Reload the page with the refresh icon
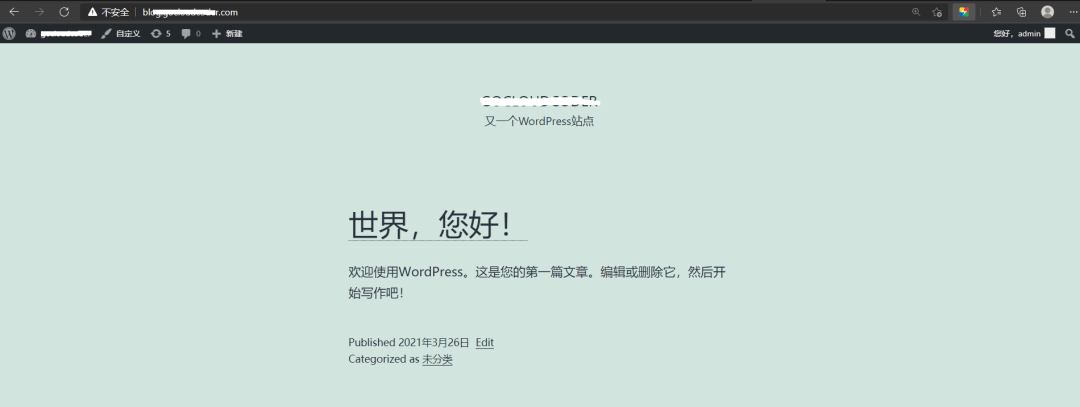Image resolution: width=1080 pixels, height=407 pixels. (64, 12)
